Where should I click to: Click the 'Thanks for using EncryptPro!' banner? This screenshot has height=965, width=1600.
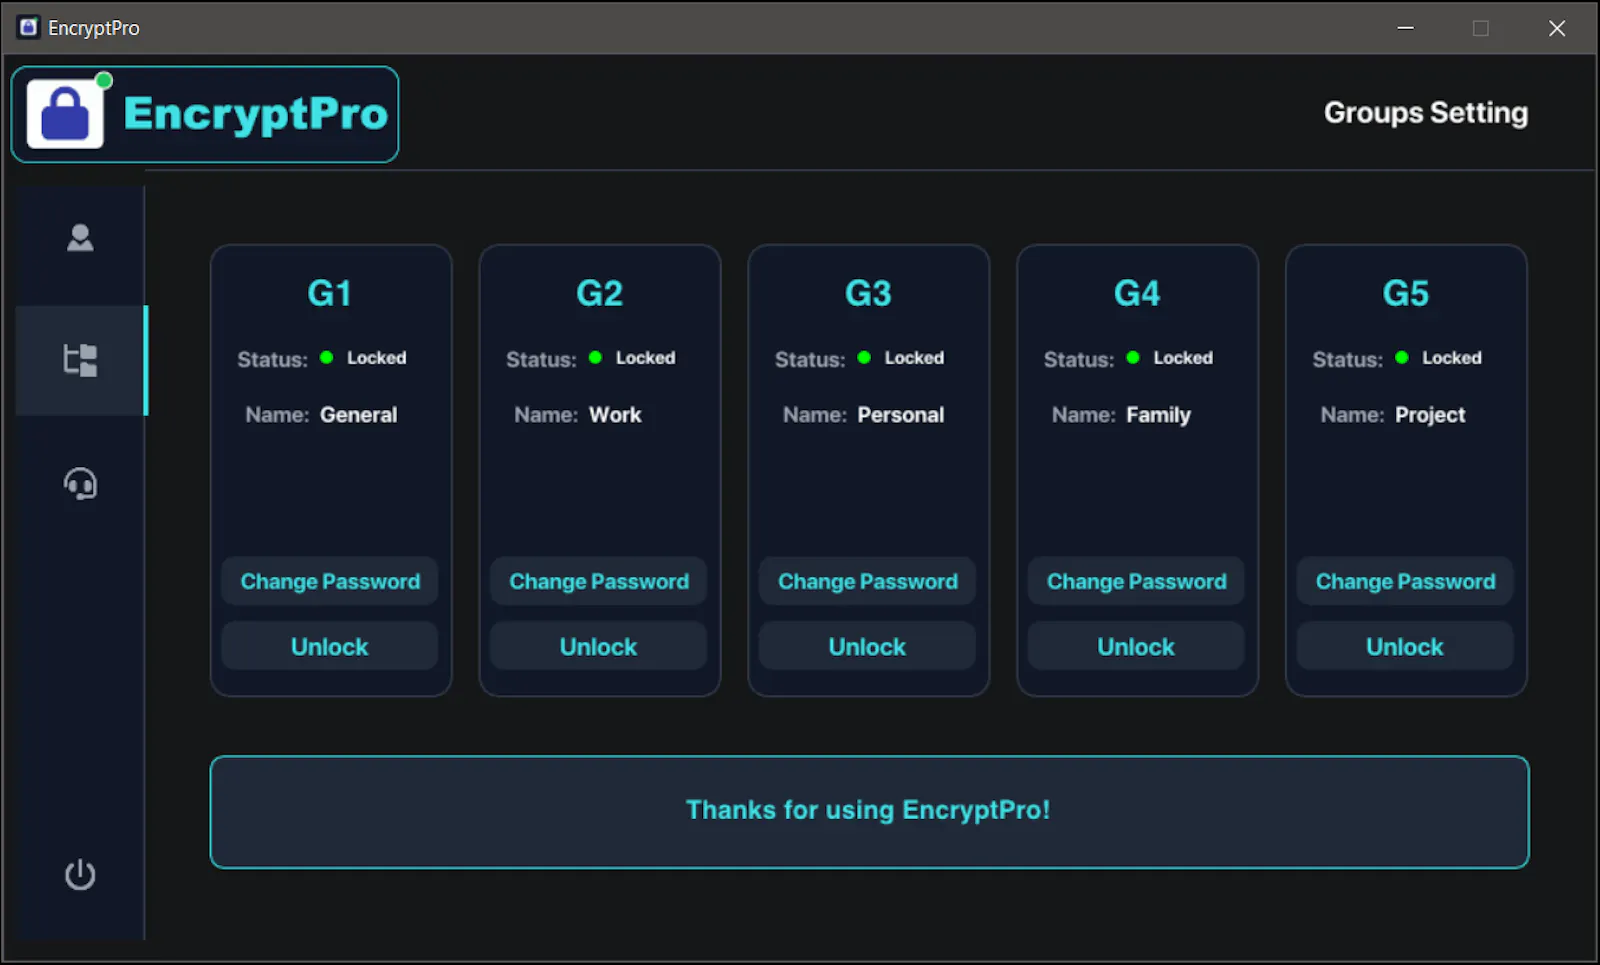pyautogui.click(x=869, y=812)
